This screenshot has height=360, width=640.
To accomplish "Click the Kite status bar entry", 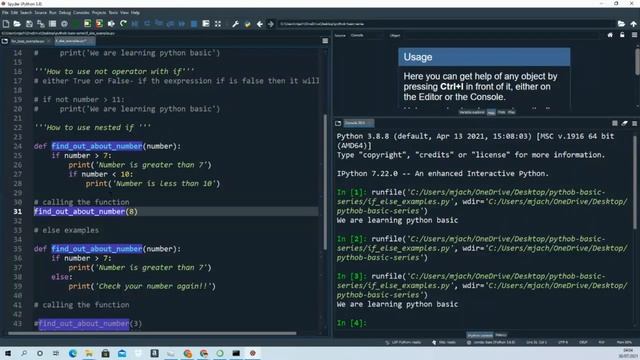I will click(444, 342).
